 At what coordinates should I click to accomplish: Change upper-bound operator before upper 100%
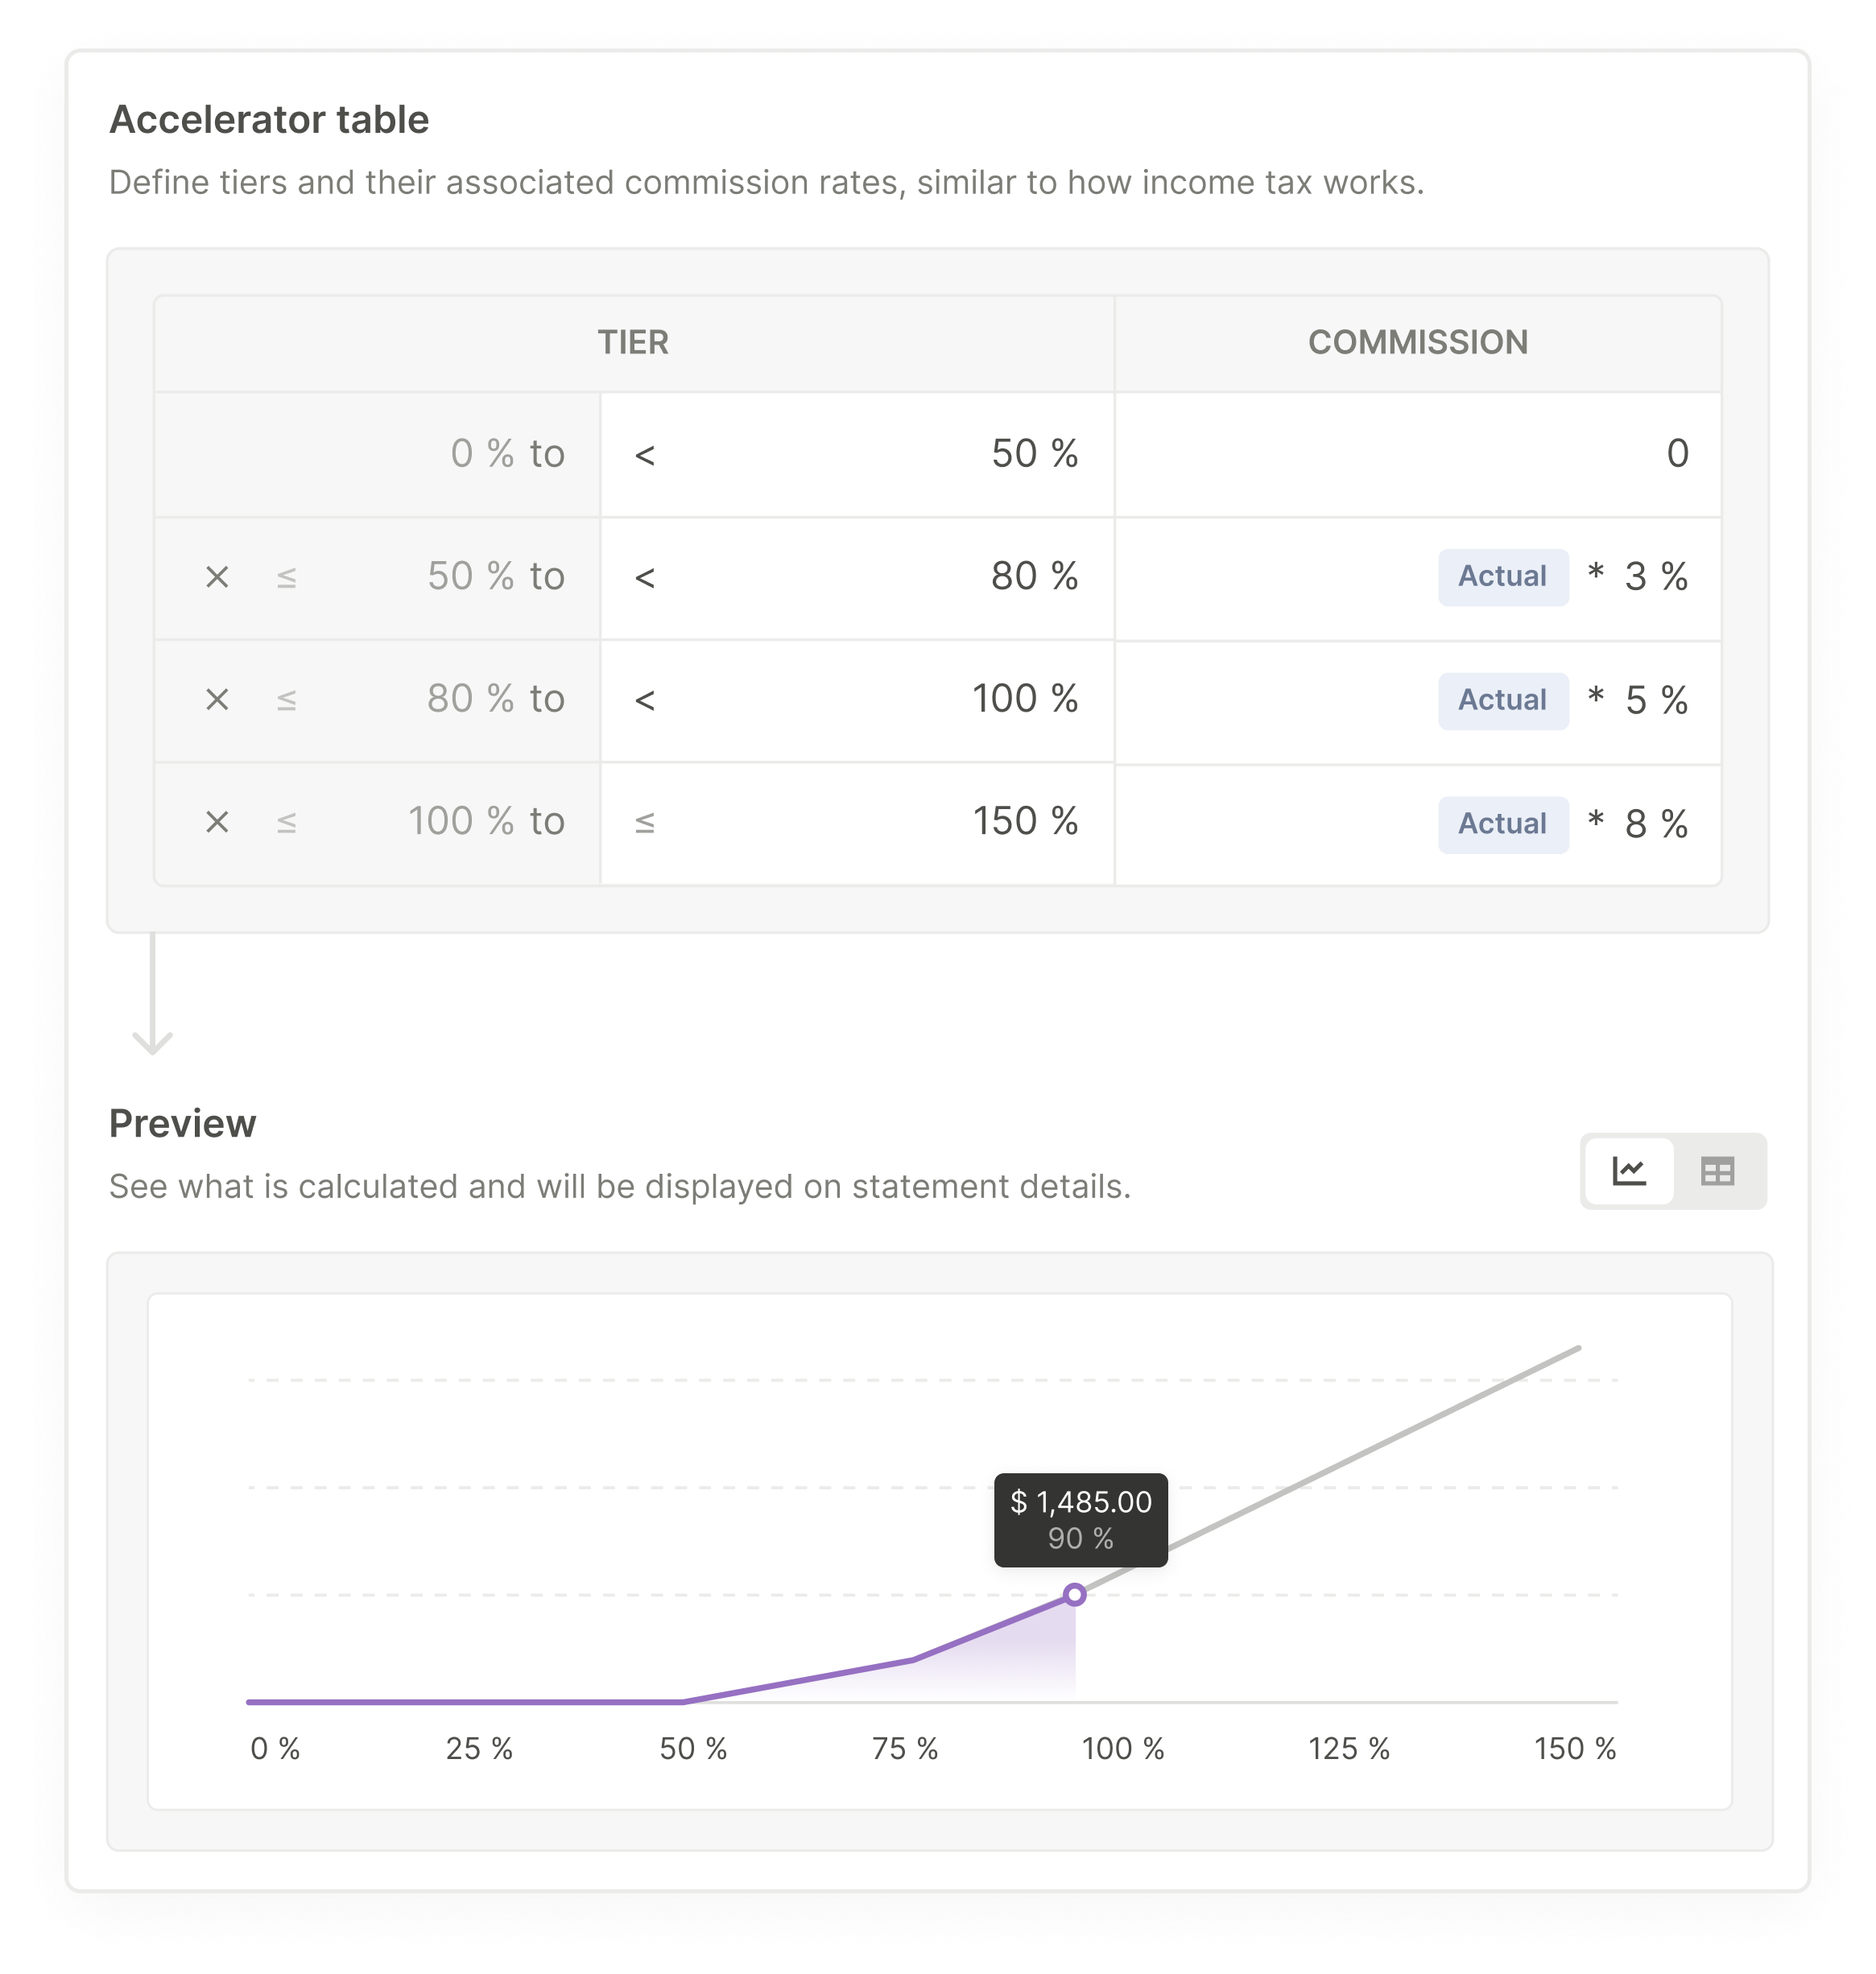(645, 699)
